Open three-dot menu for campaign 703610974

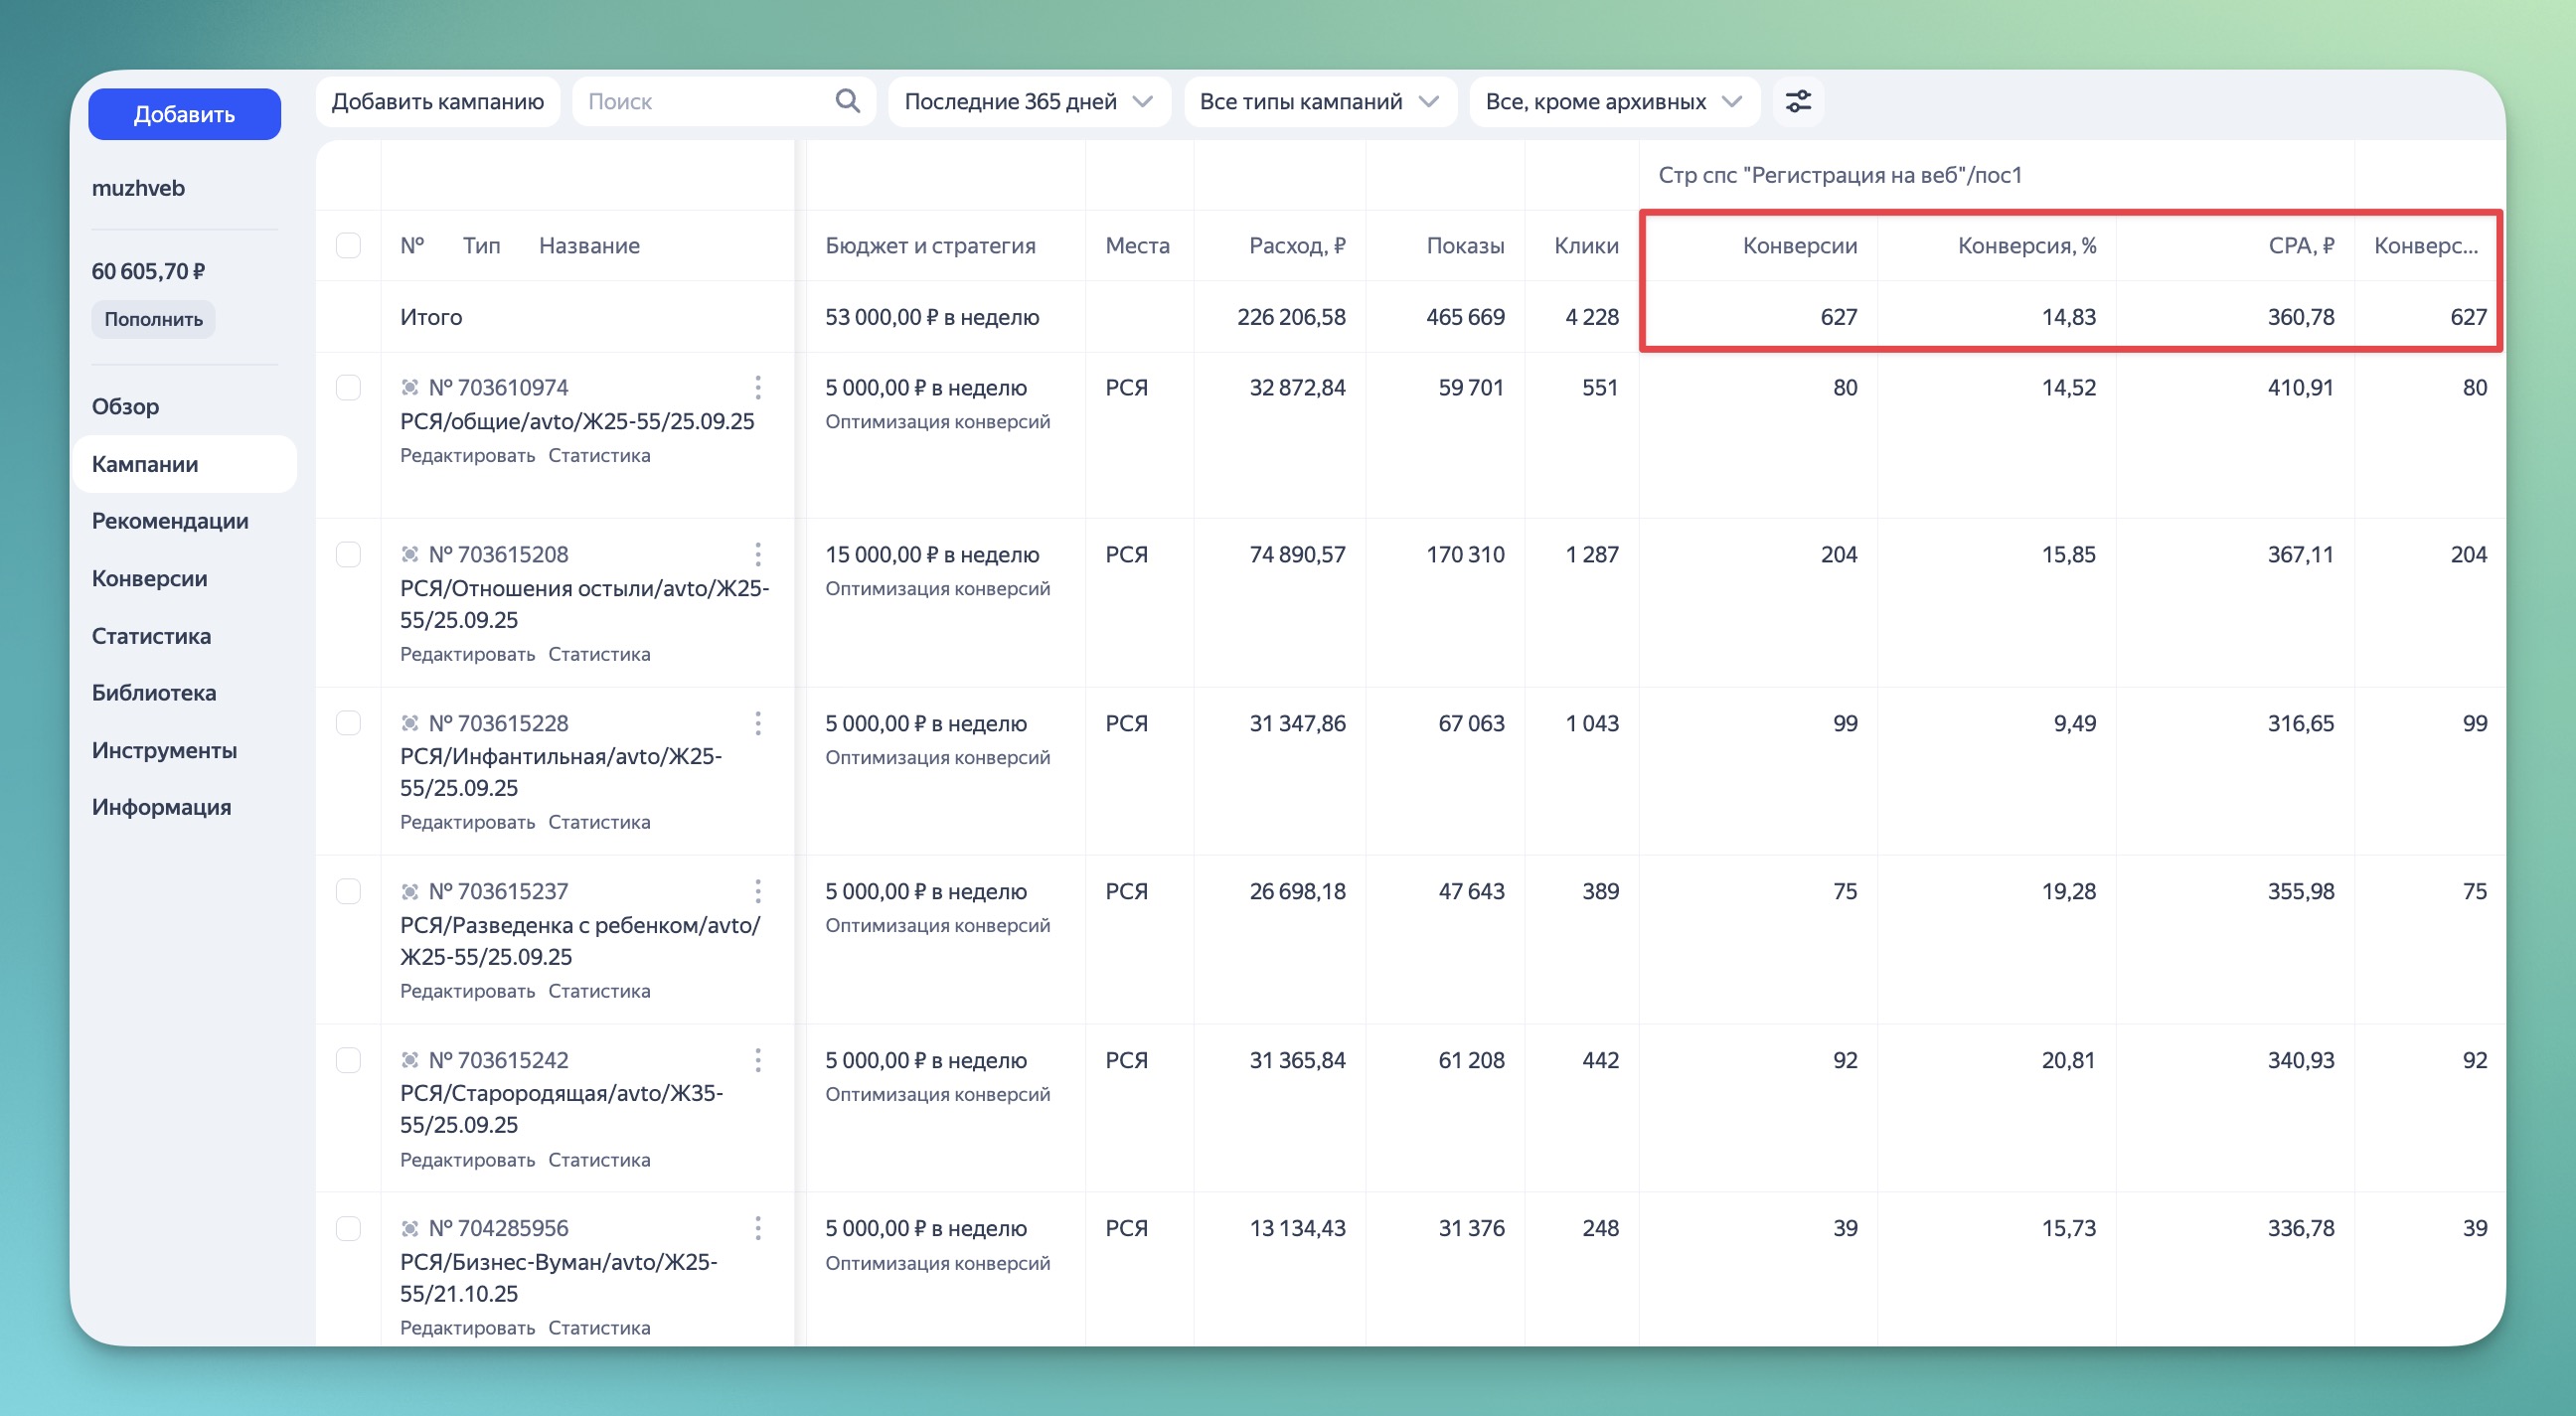[x=758, y=387]
